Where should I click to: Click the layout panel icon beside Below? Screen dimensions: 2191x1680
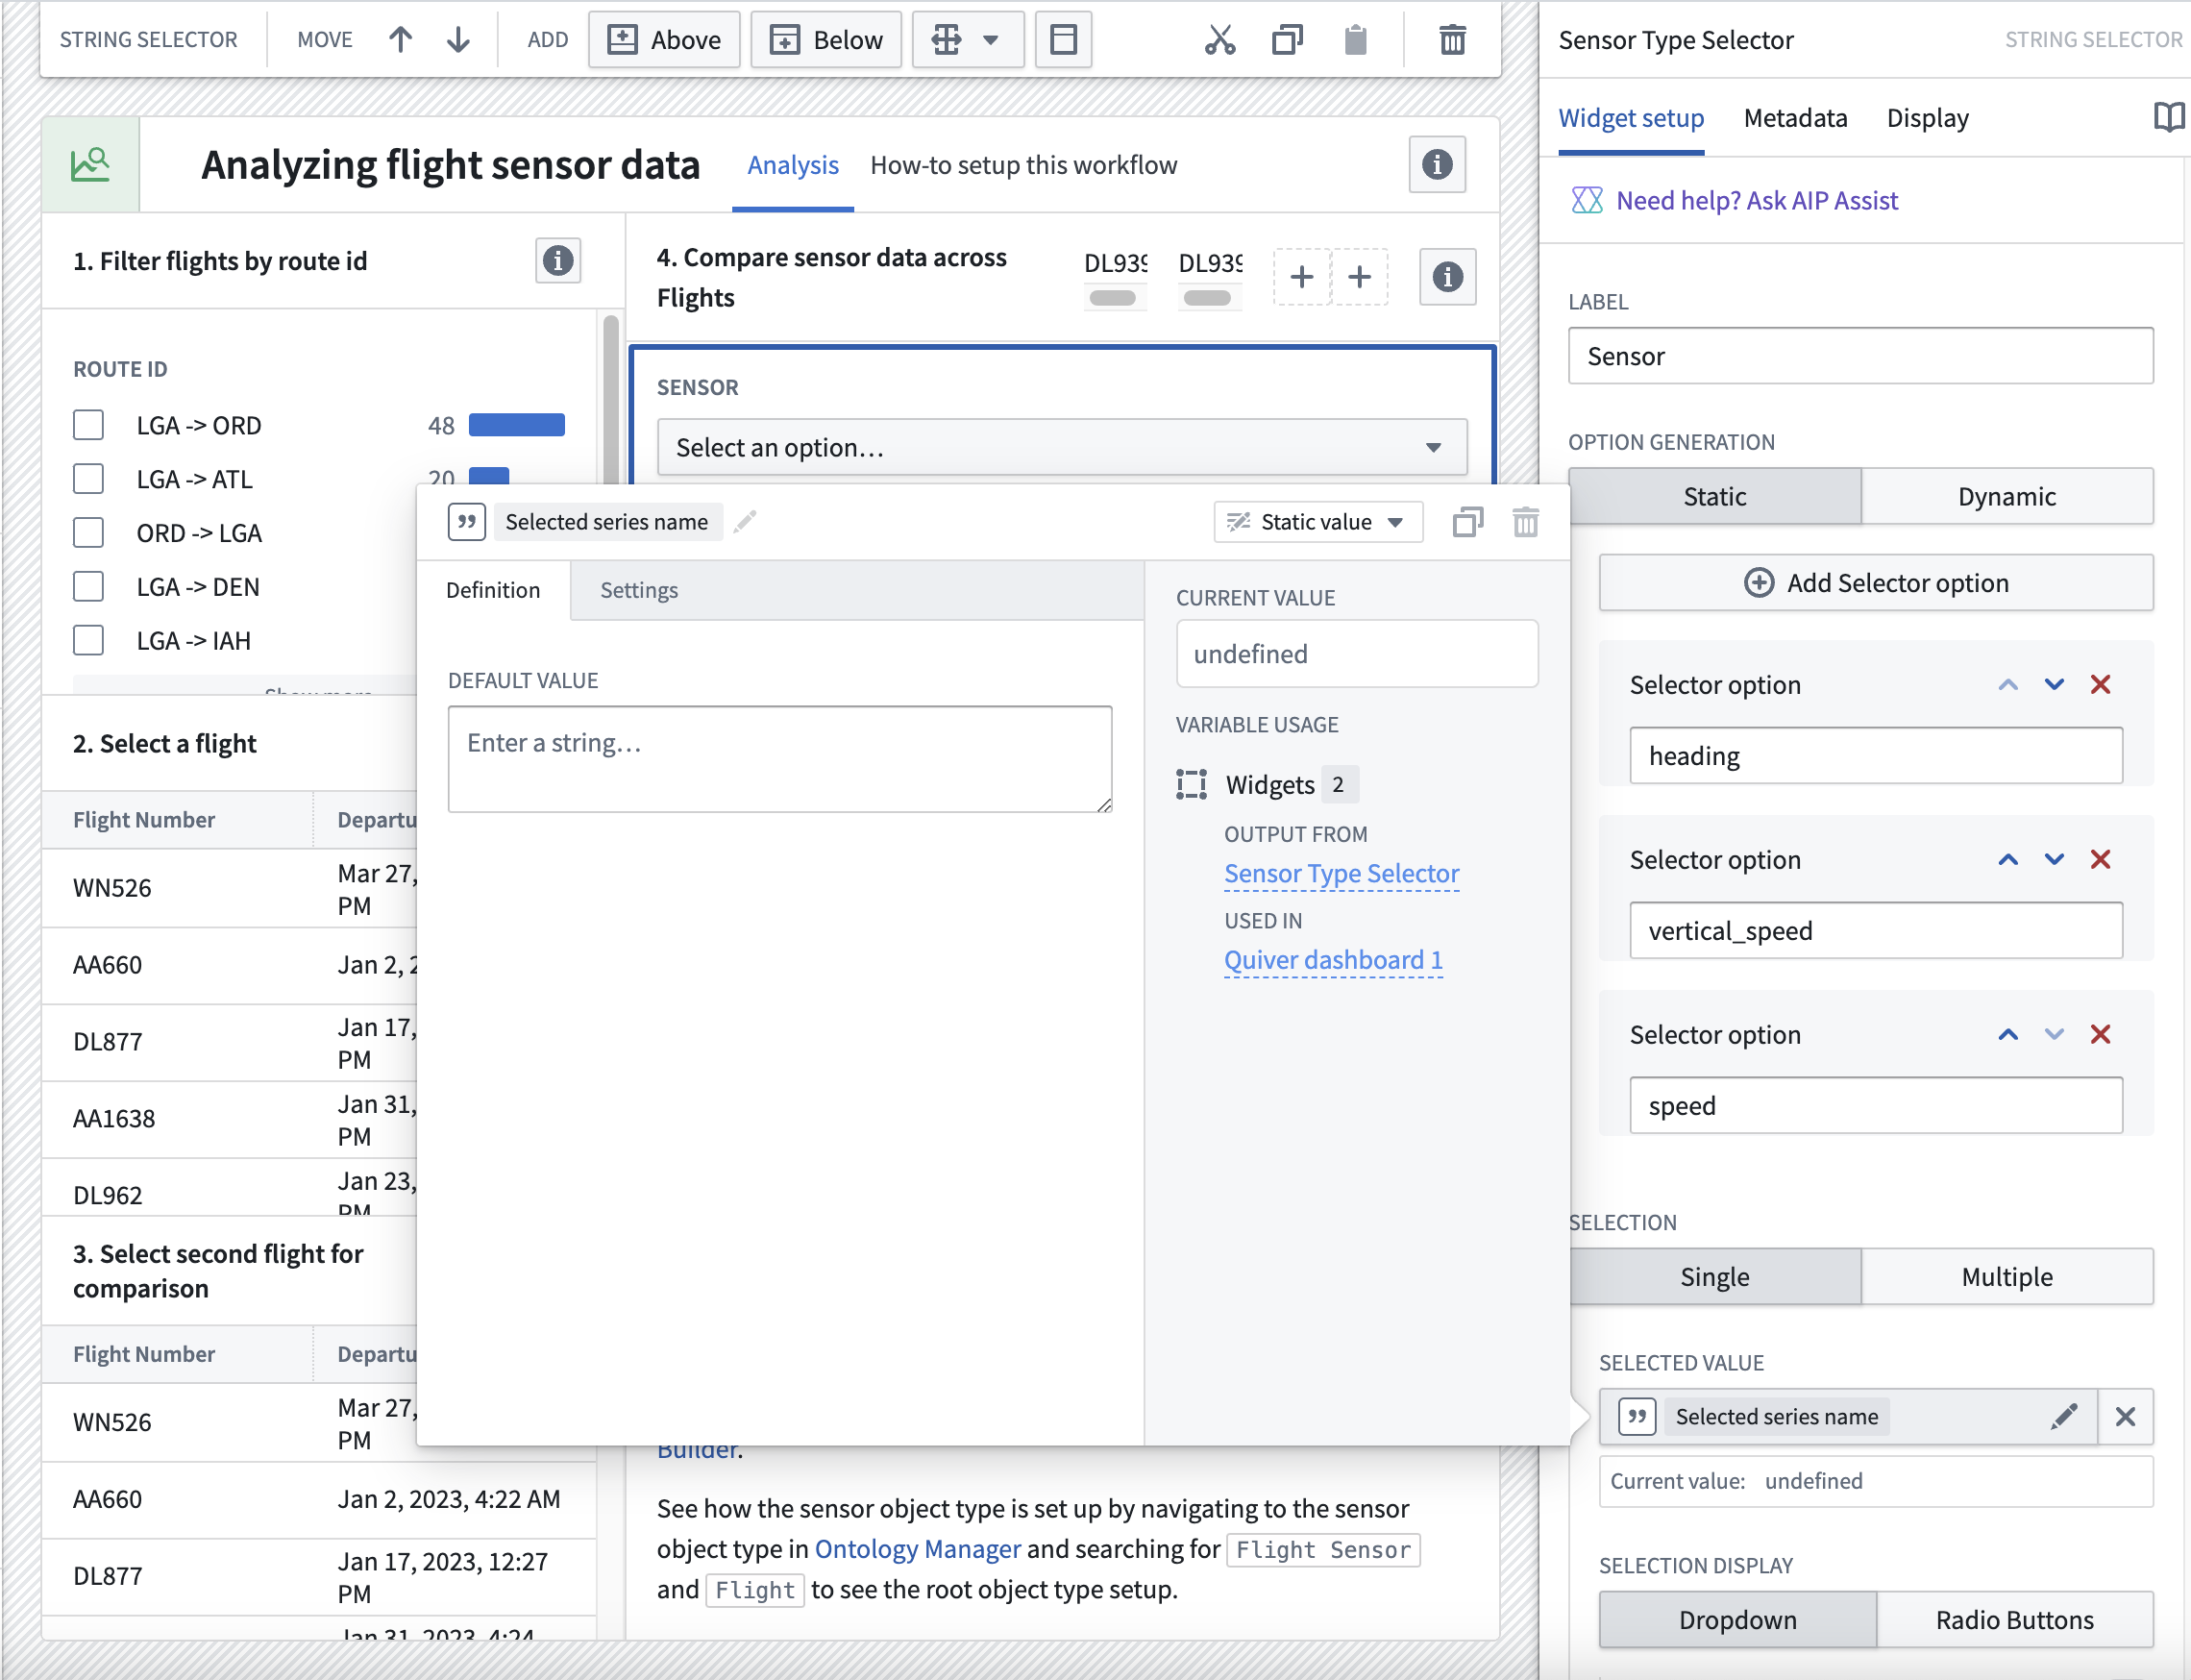tap(1063, 40)
